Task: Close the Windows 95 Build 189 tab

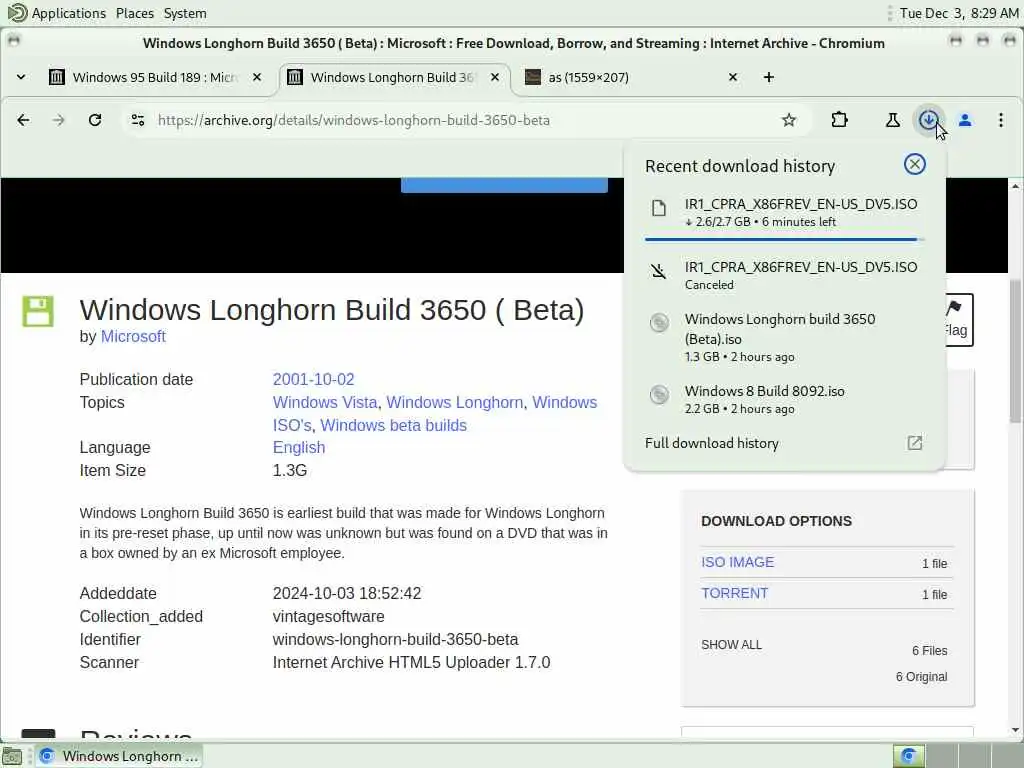Action: [257, 77]
